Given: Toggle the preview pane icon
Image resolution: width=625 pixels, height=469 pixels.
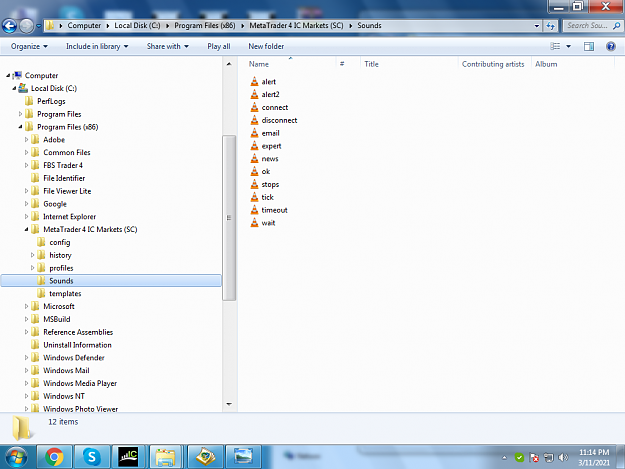Looking at the screenshot, I should (588, 47).
